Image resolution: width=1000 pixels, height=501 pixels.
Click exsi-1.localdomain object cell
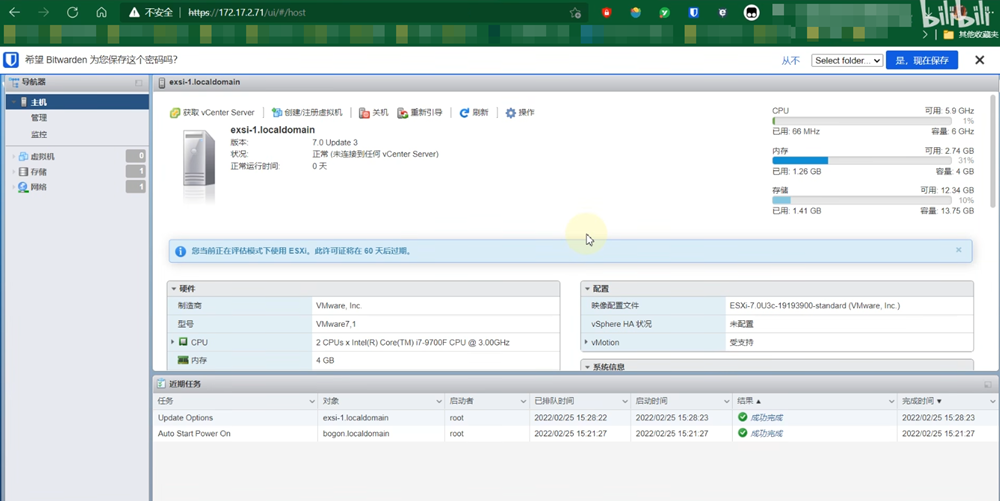point(356,418)
